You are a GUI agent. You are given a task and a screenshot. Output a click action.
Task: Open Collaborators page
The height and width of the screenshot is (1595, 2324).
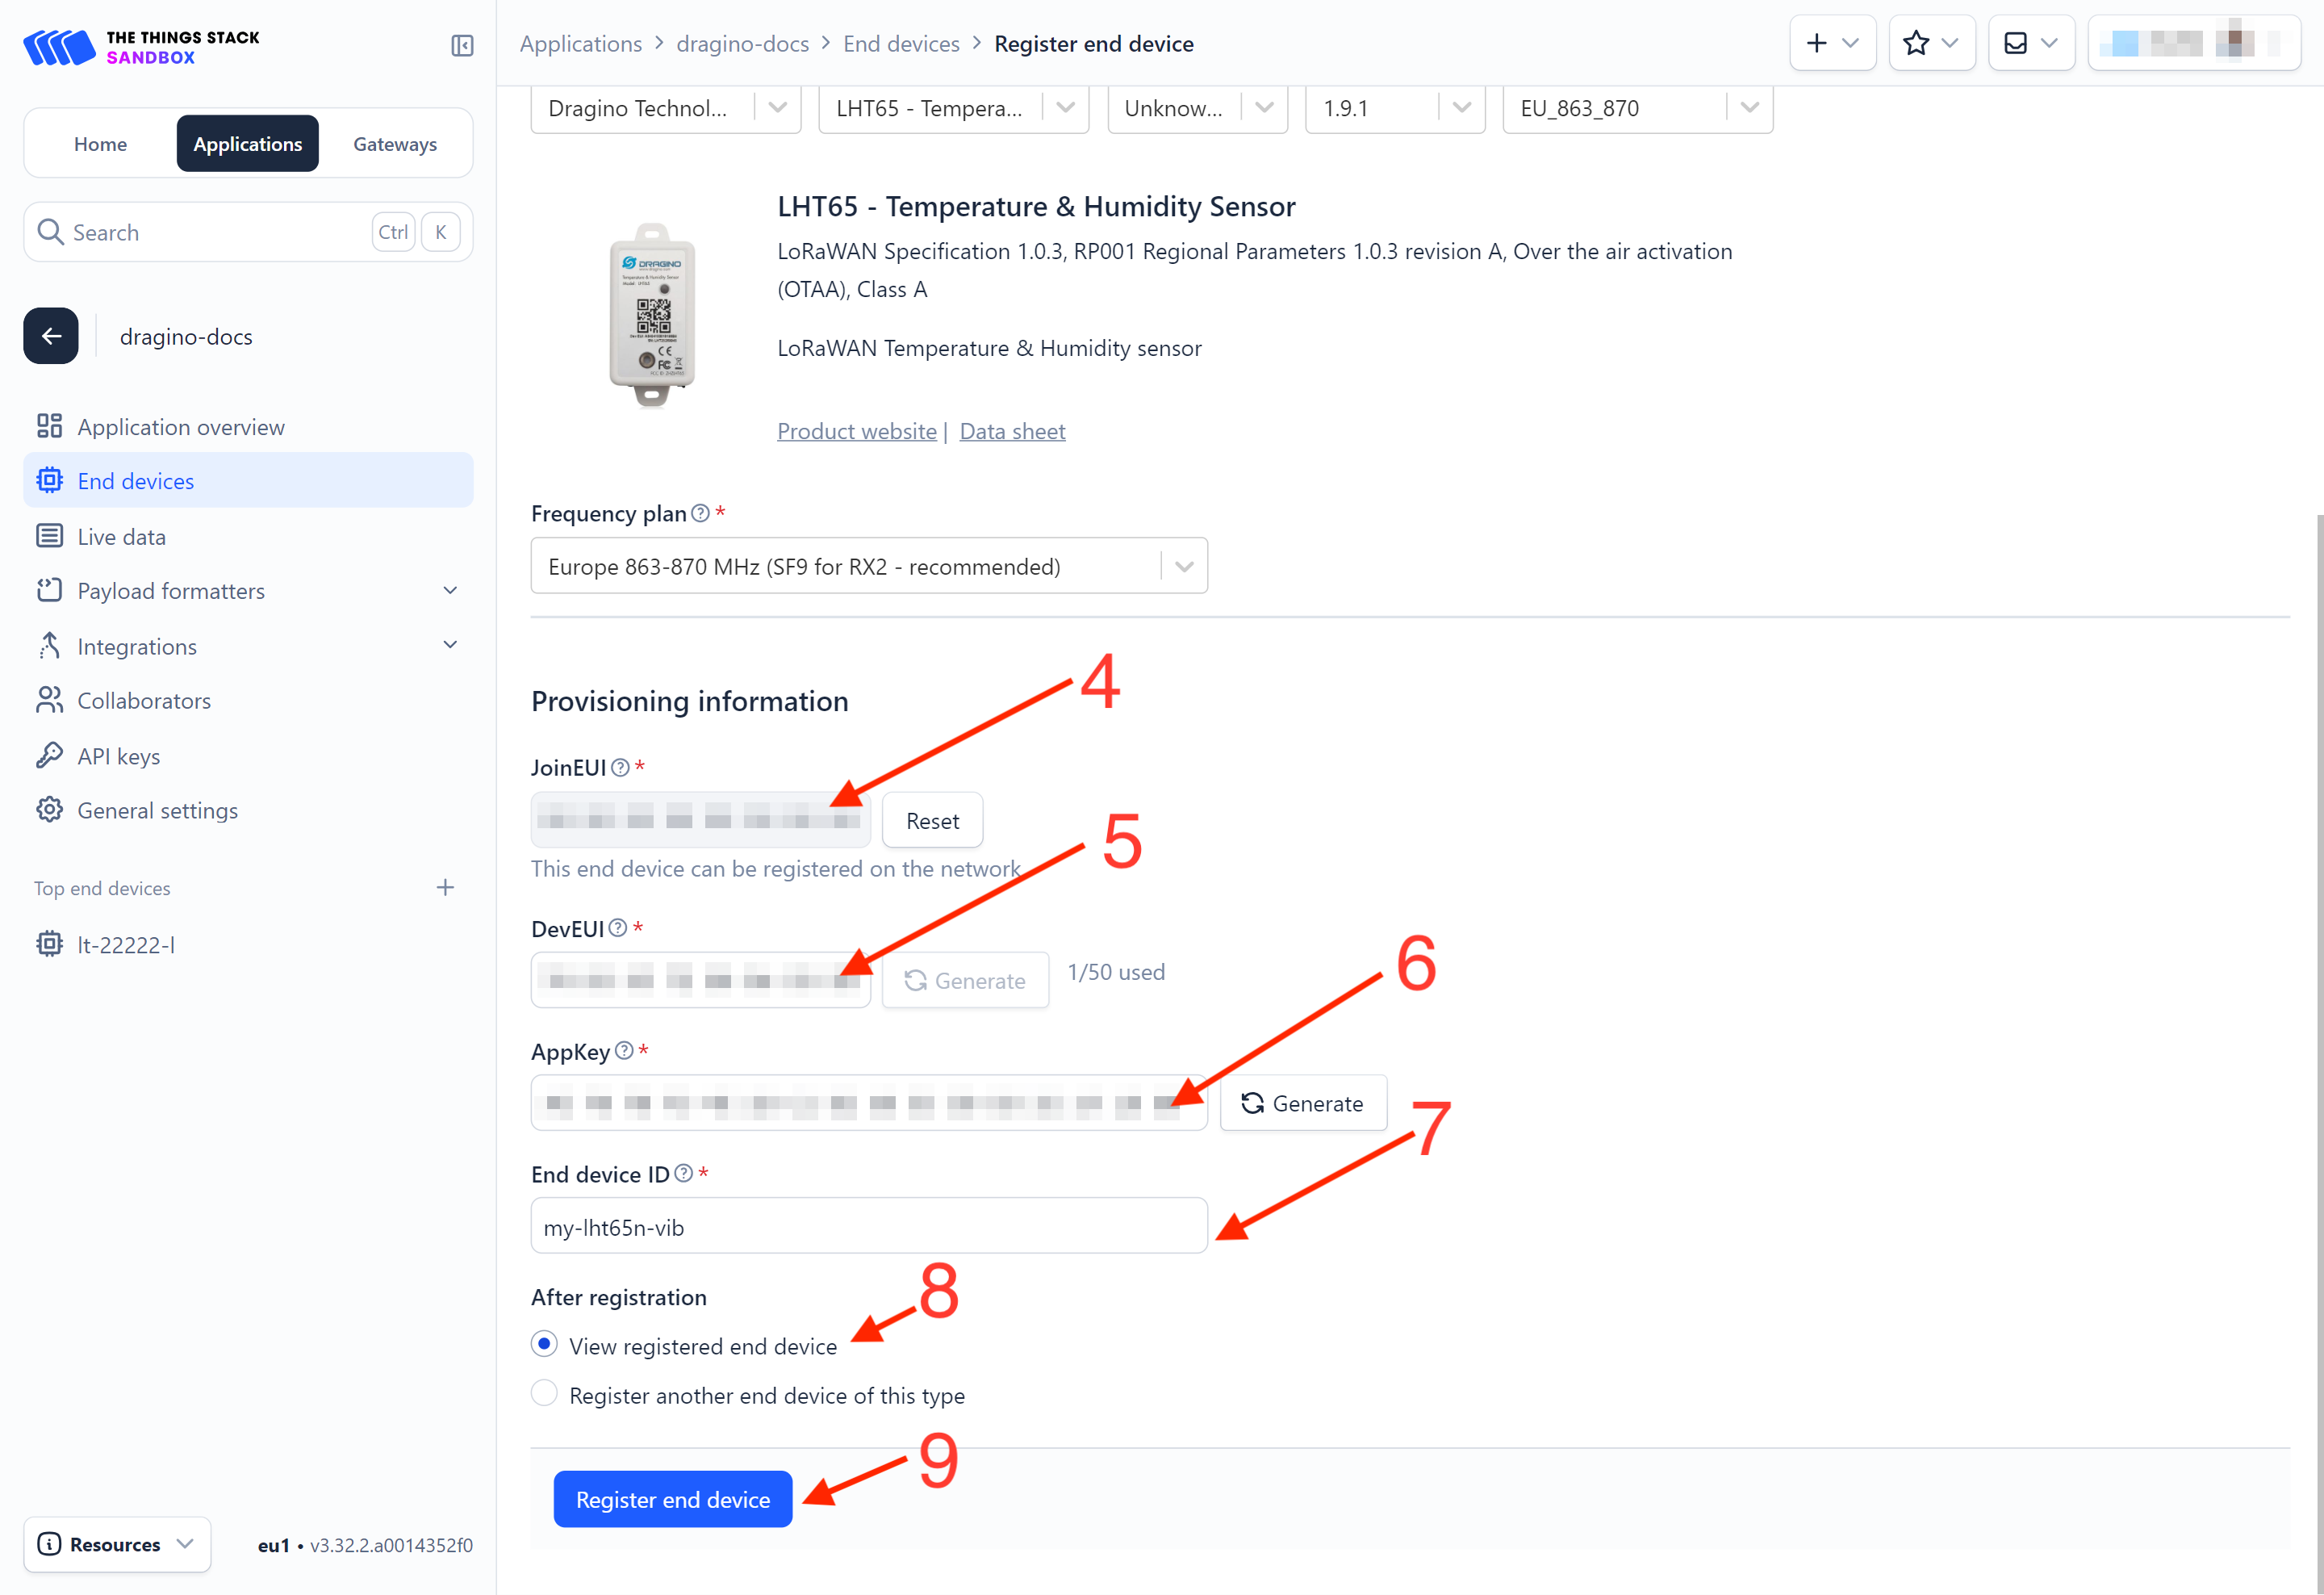pyautogui.click(x=248, y=701)
